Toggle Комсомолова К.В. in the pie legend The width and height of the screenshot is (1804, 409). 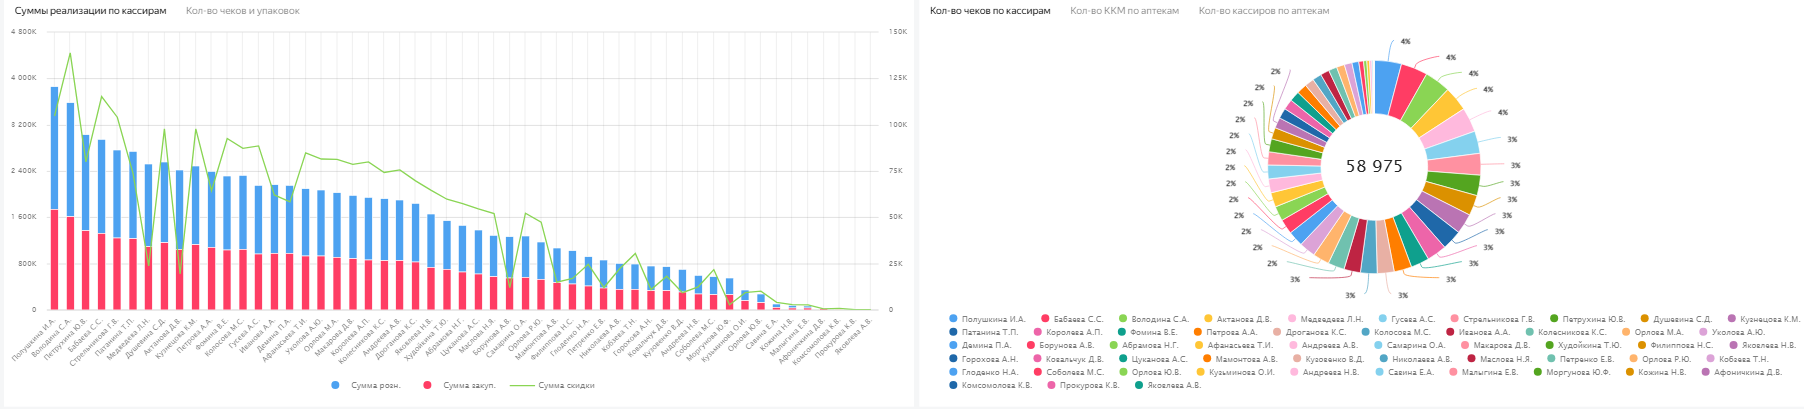996,385
